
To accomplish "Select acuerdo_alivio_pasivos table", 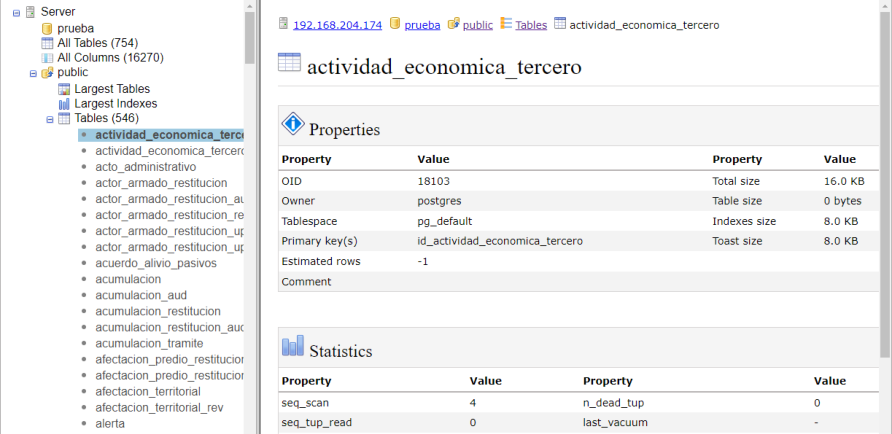I will tap(155, 263).
